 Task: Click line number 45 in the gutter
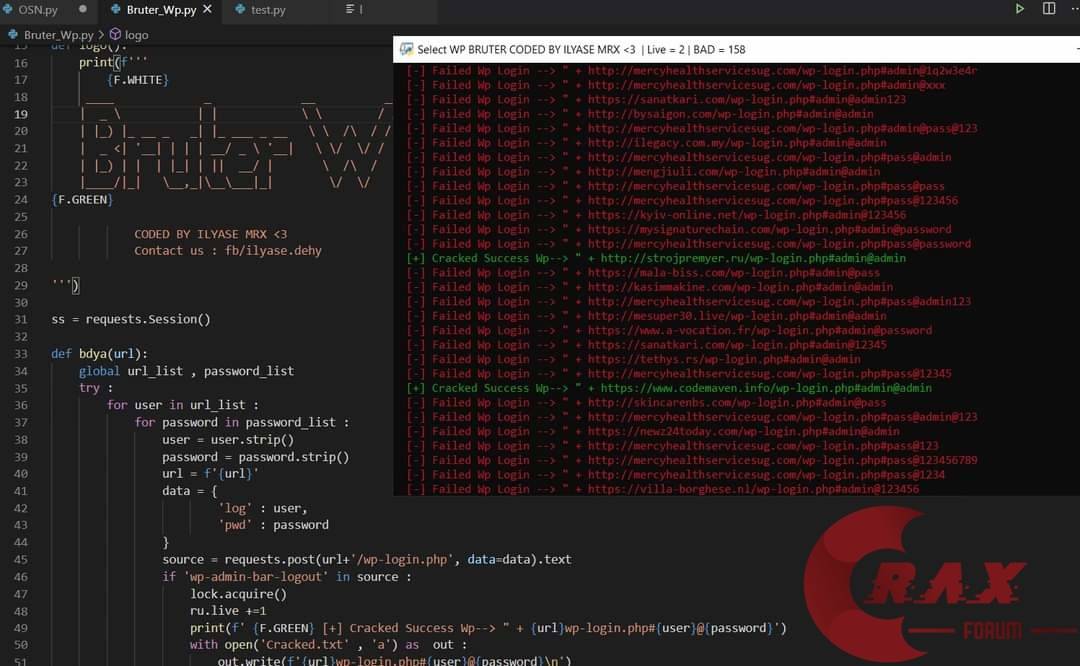click(x=21, y=560)
